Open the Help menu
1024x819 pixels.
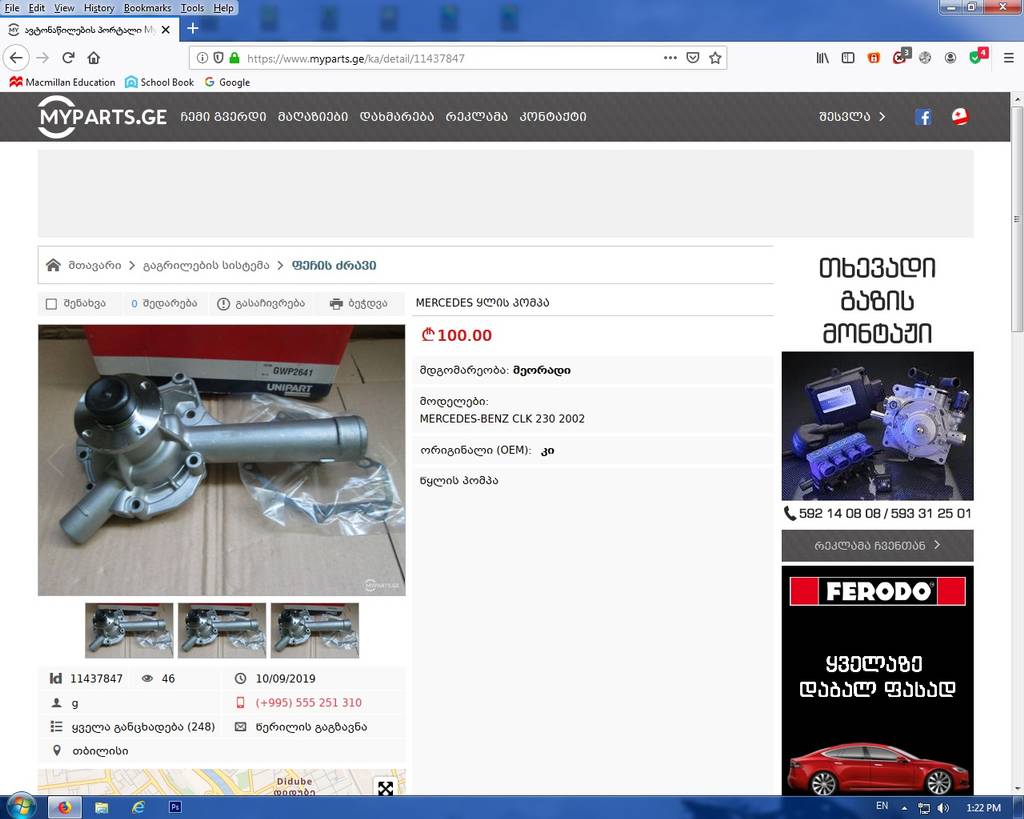(223, 8)
